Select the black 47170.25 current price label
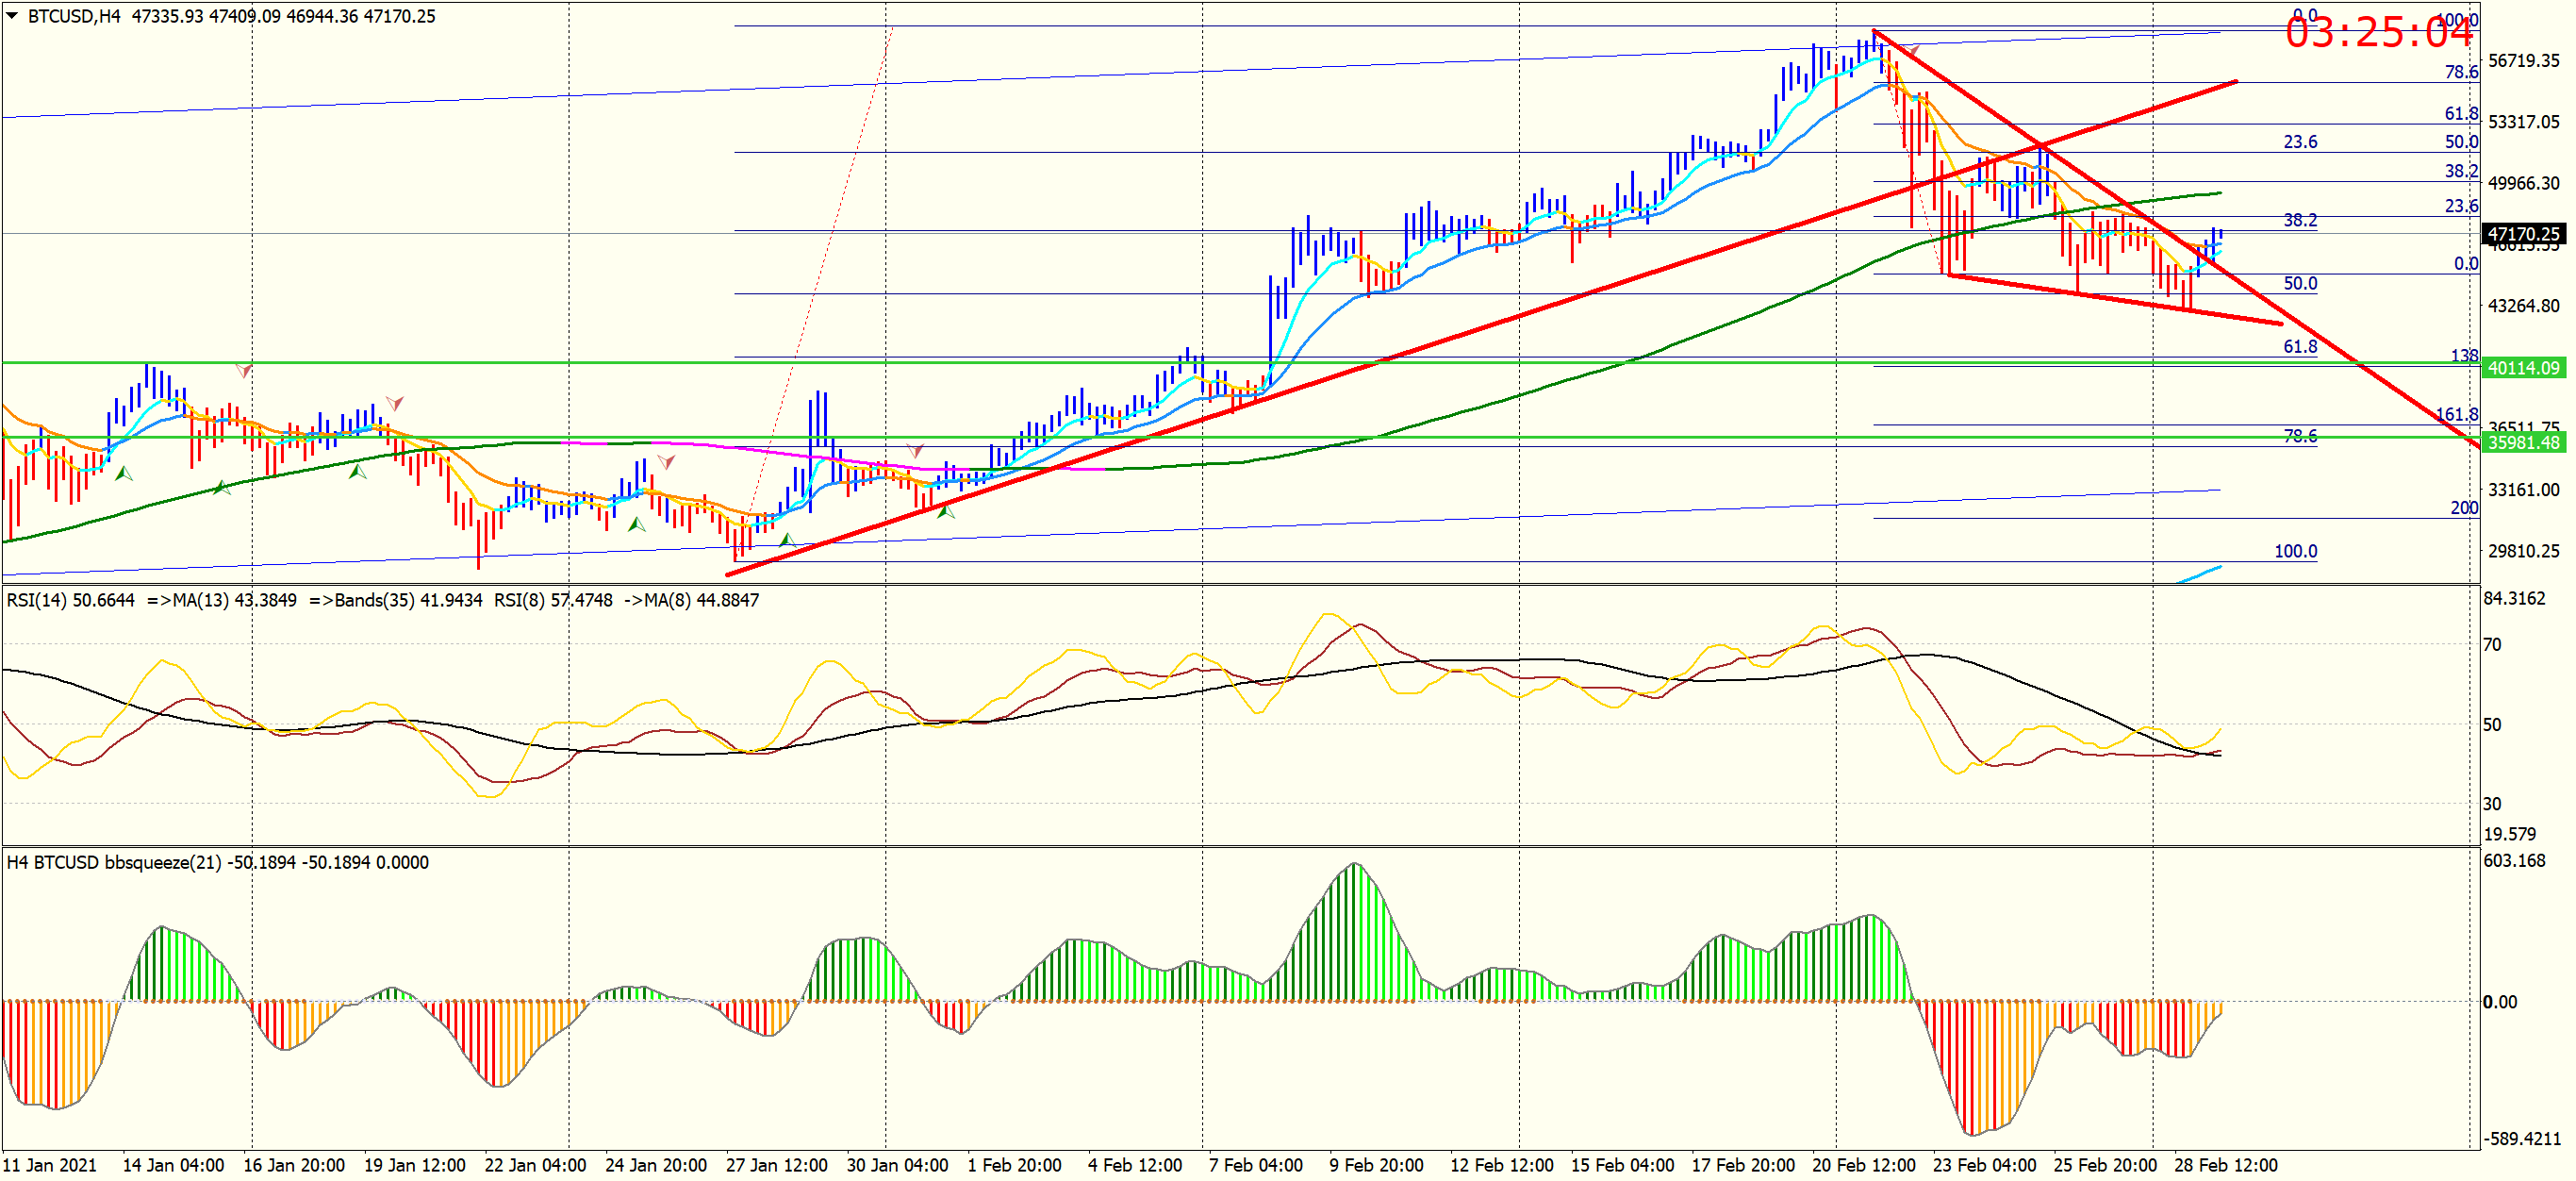 [2523, 234]
